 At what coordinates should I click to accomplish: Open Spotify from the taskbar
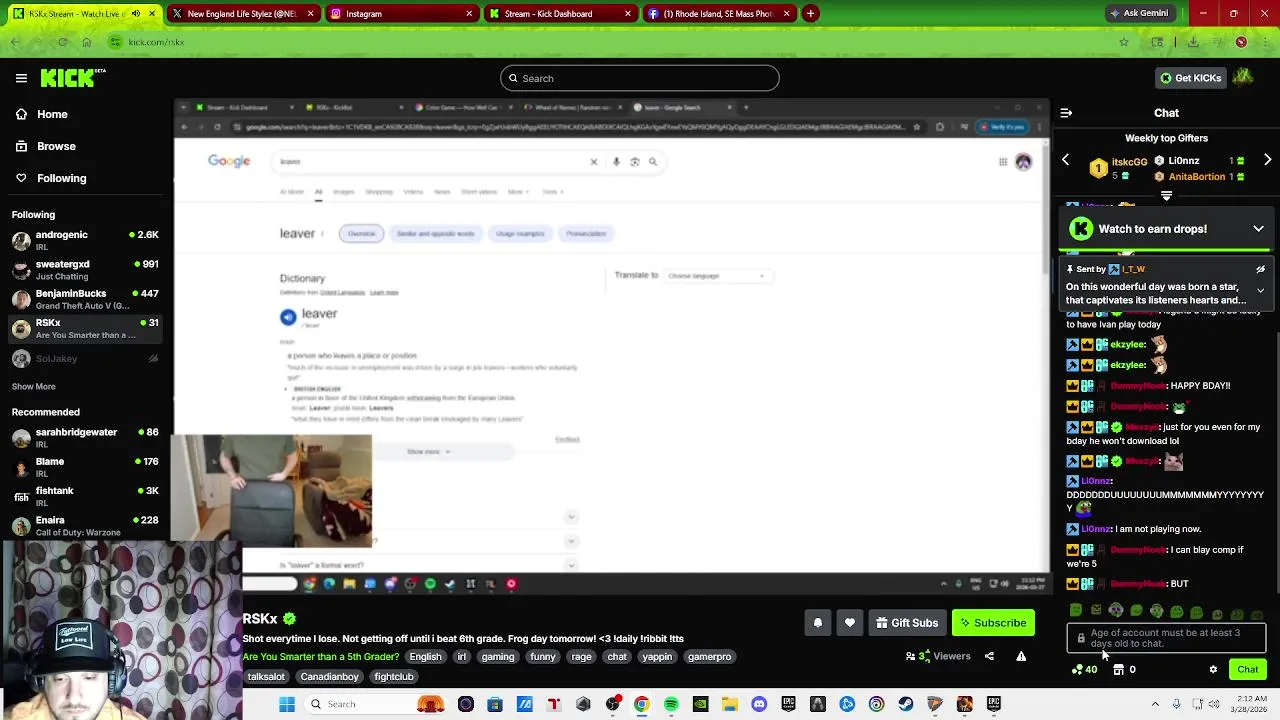(671, 704)
